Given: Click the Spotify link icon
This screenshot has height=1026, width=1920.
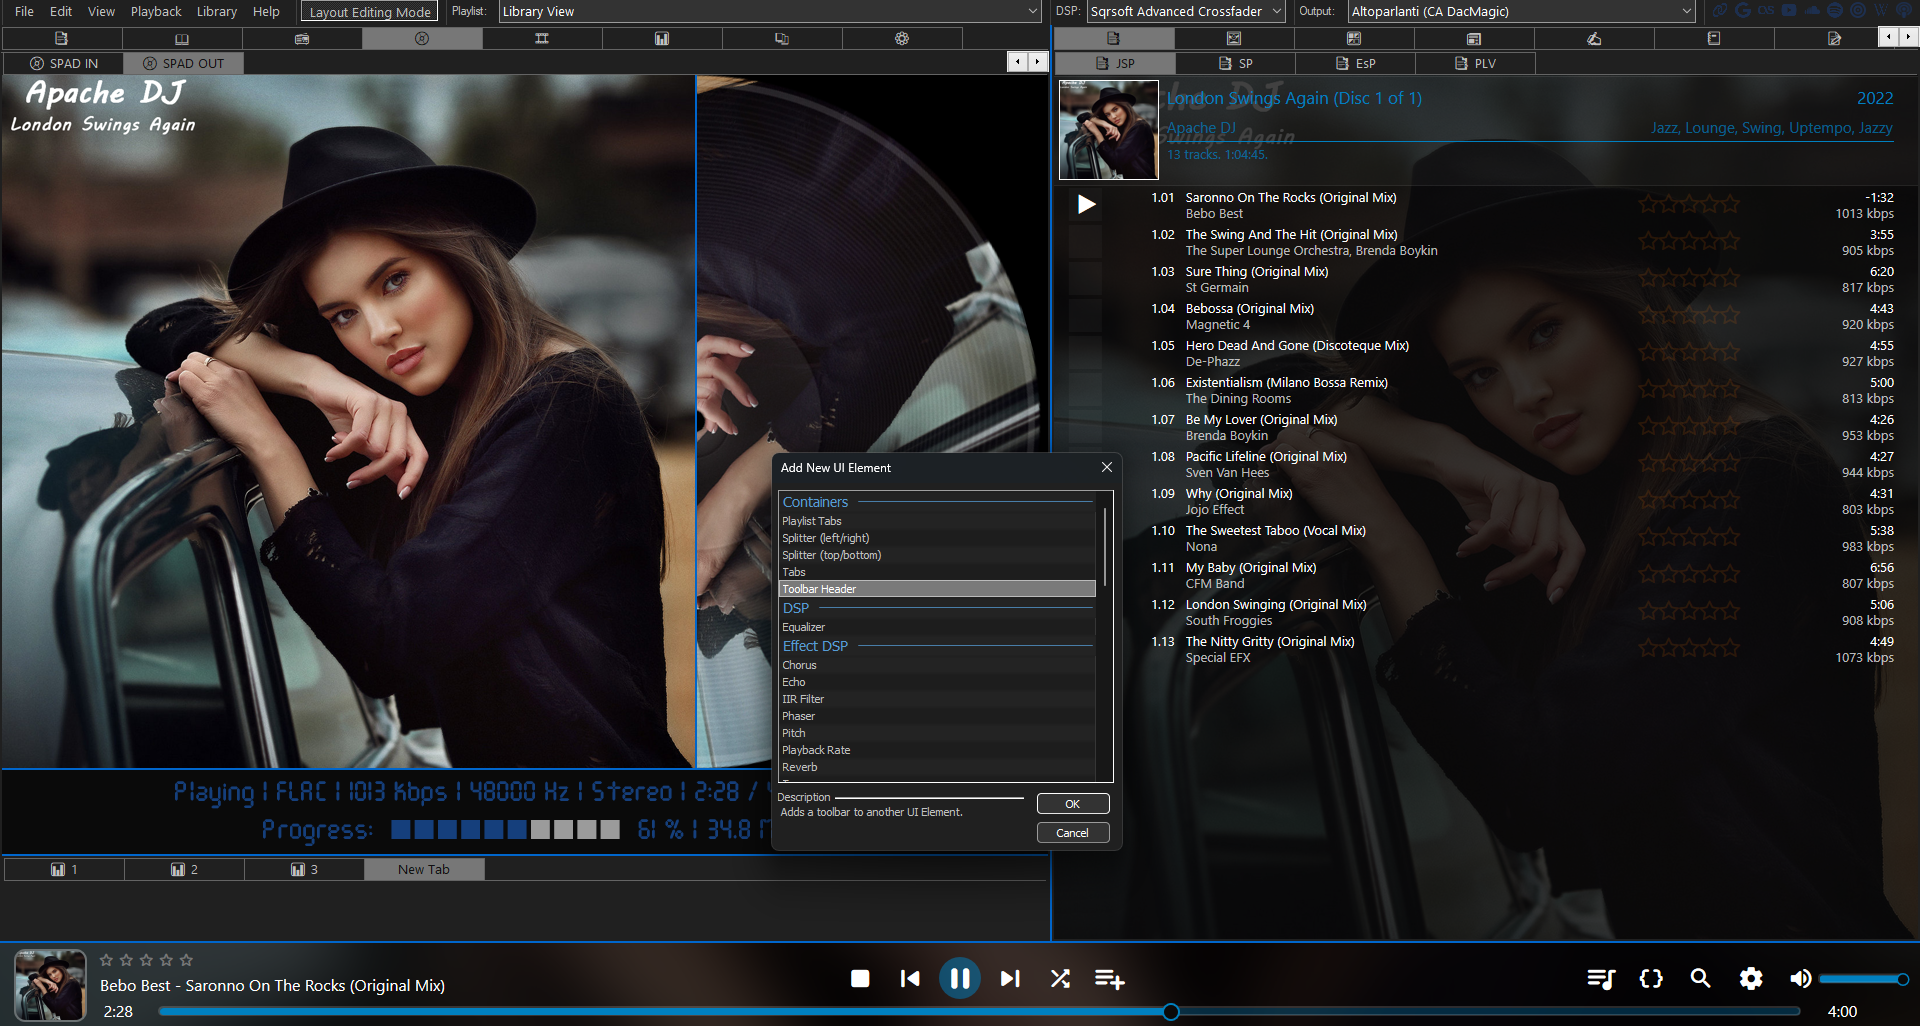Looking at the screenshot, I should coord(1835,11).
